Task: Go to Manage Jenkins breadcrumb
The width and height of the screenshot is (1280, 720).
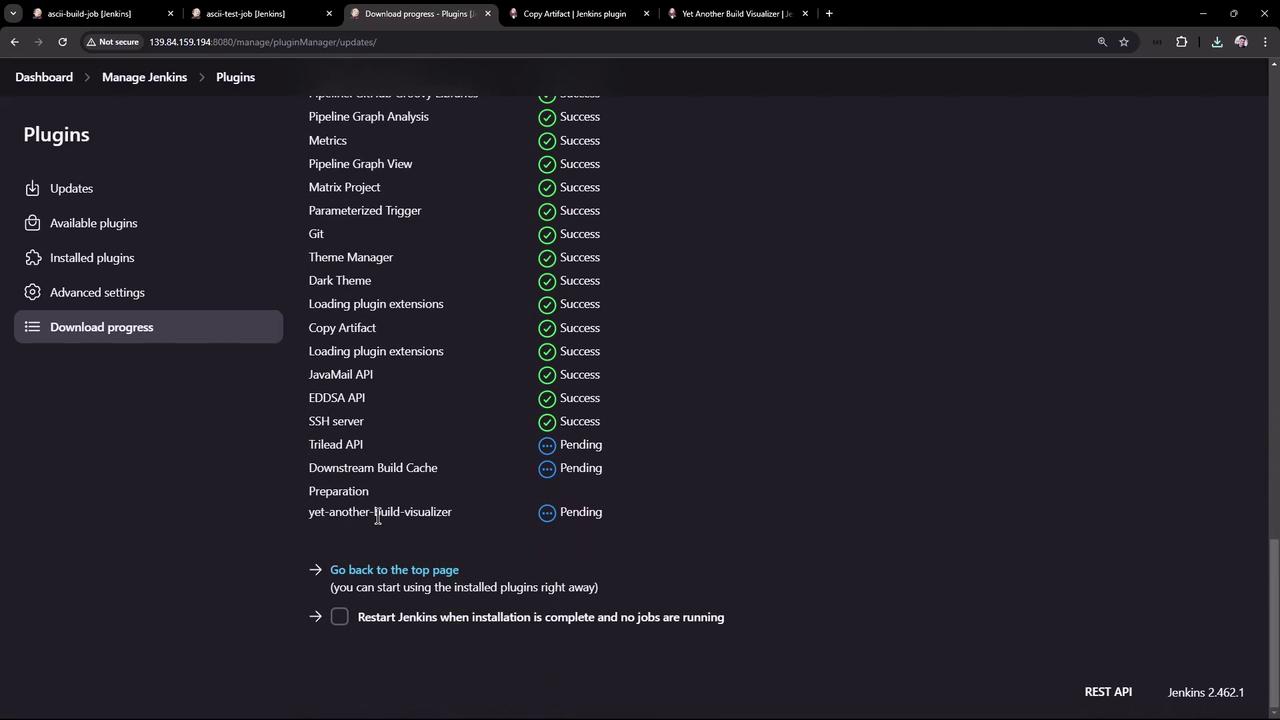Action: pos(144,77)
